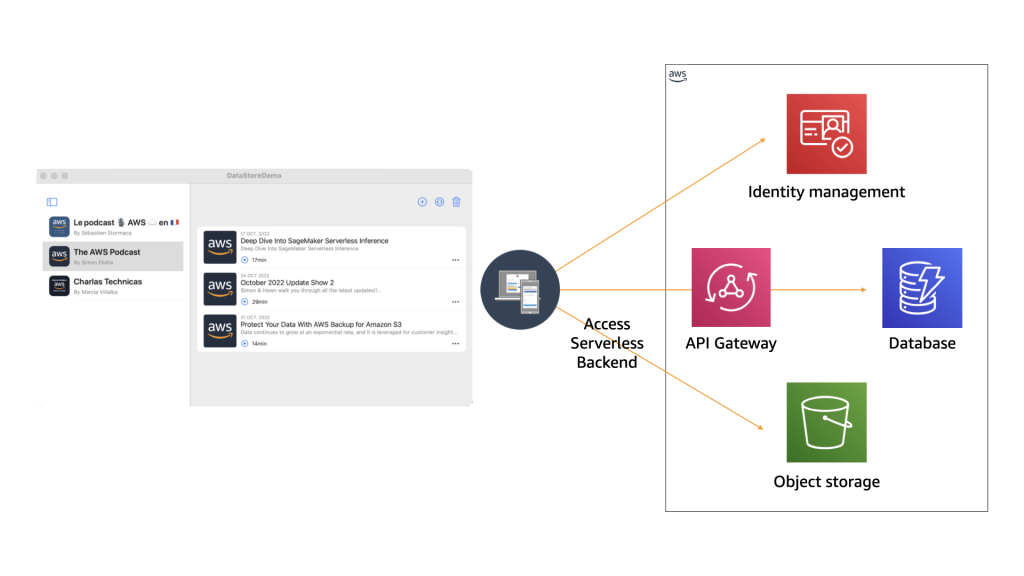Click the 29min duration label

coord(260,302)
